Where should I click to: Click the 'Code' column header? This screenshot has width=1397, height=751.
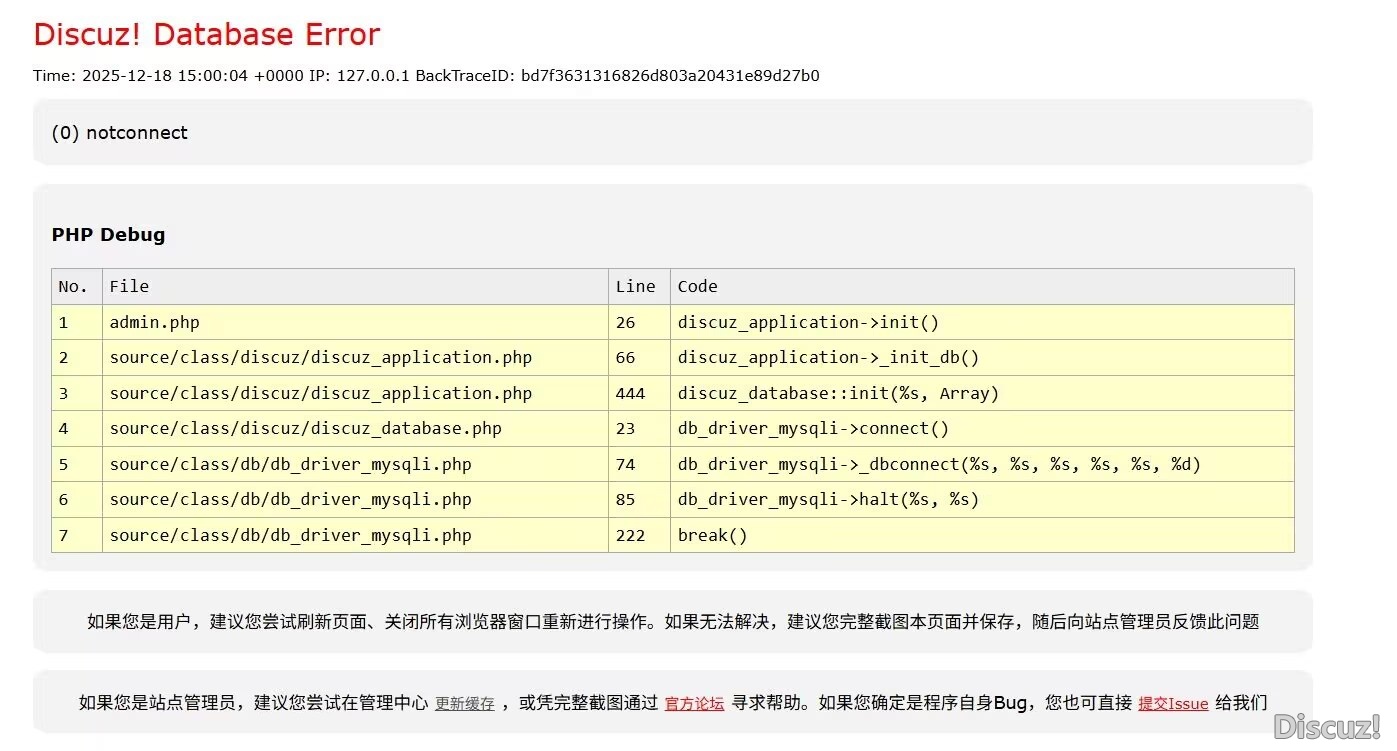point(697,287)
